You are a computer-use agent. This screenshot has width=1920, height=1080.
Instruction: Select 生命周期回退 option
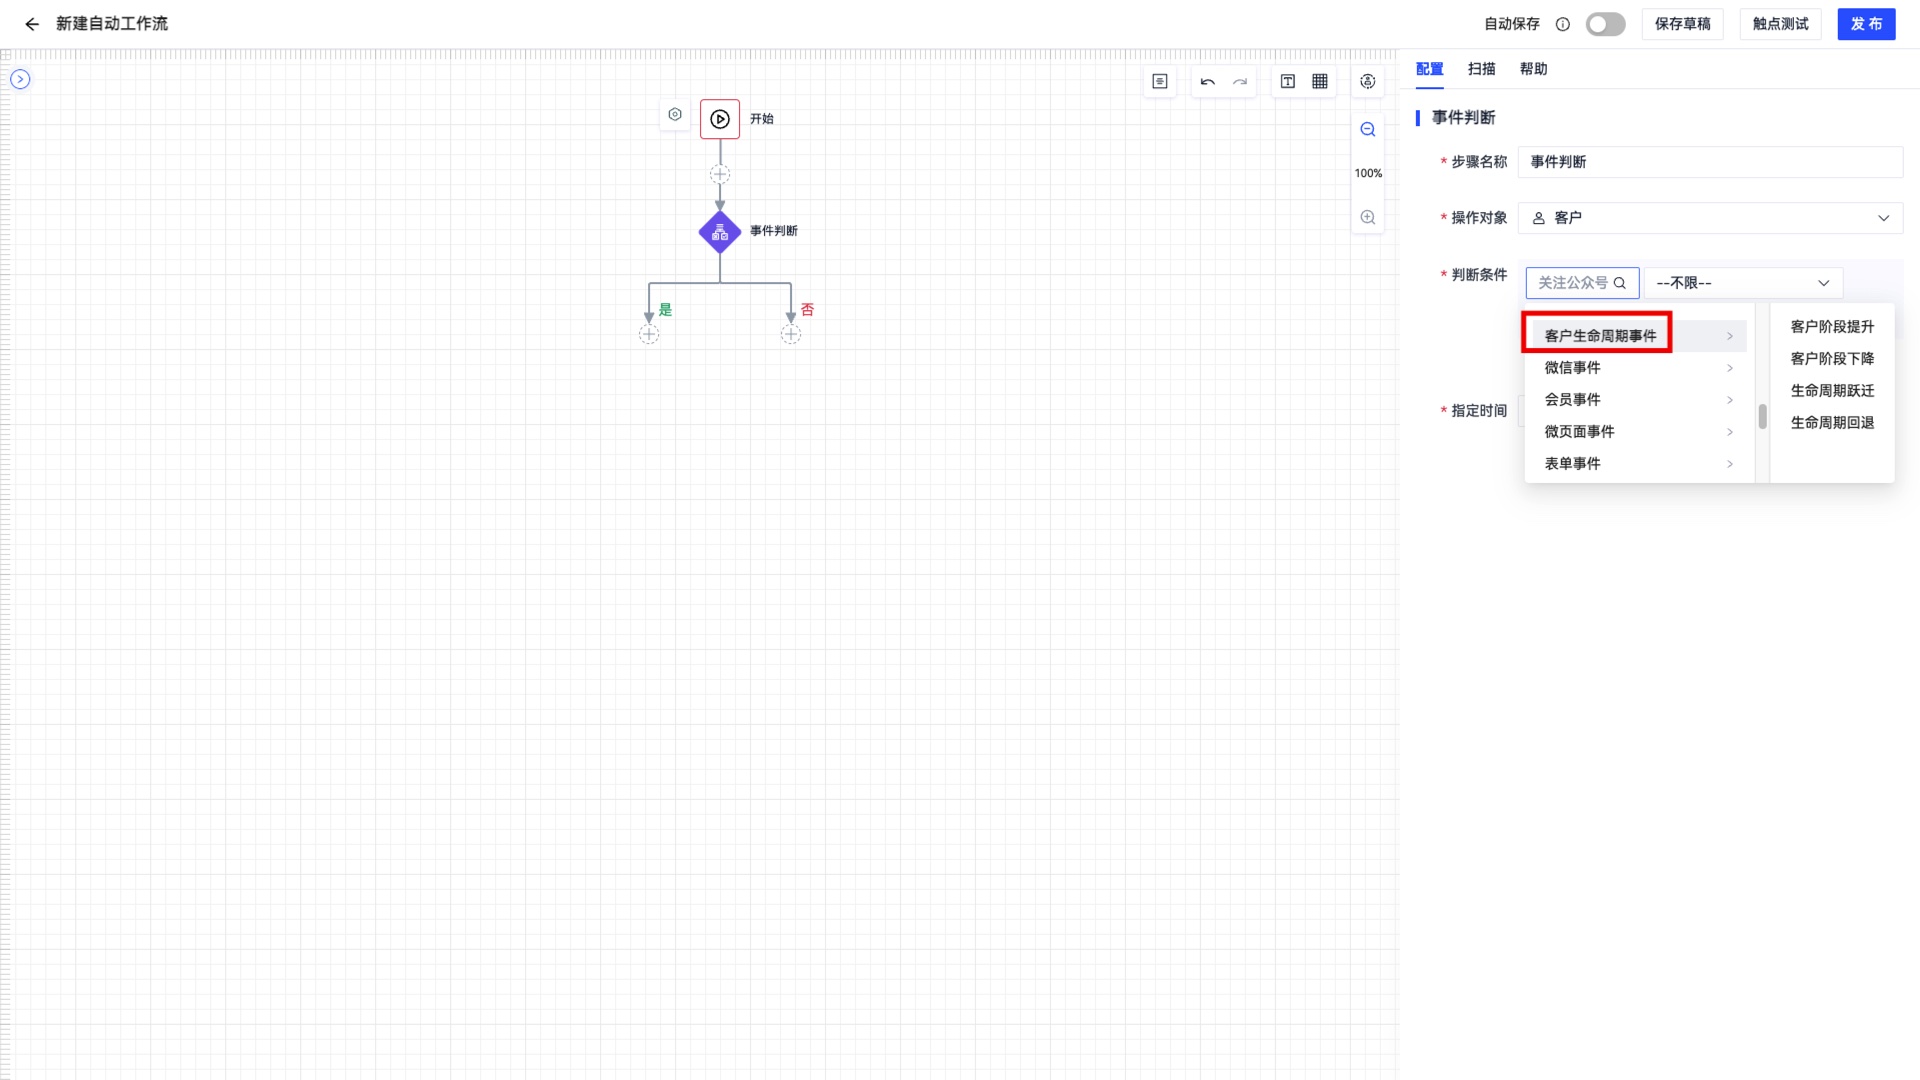click(1832, 423)
